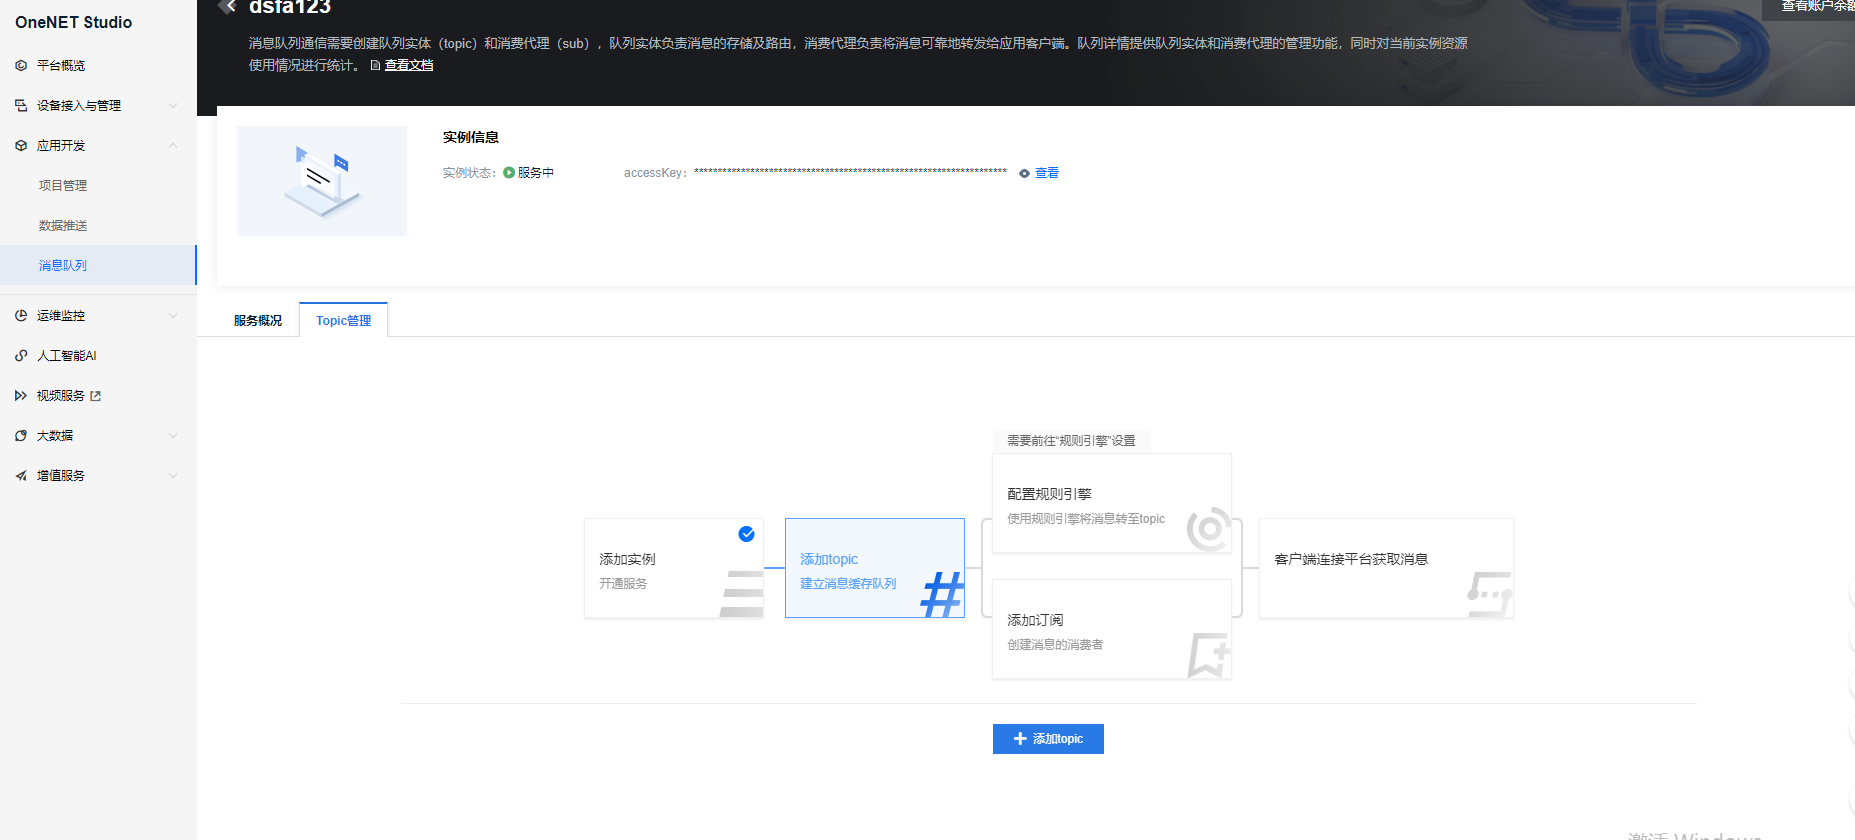Click the eye icon to reveal accessKey

coord(1024,173)
